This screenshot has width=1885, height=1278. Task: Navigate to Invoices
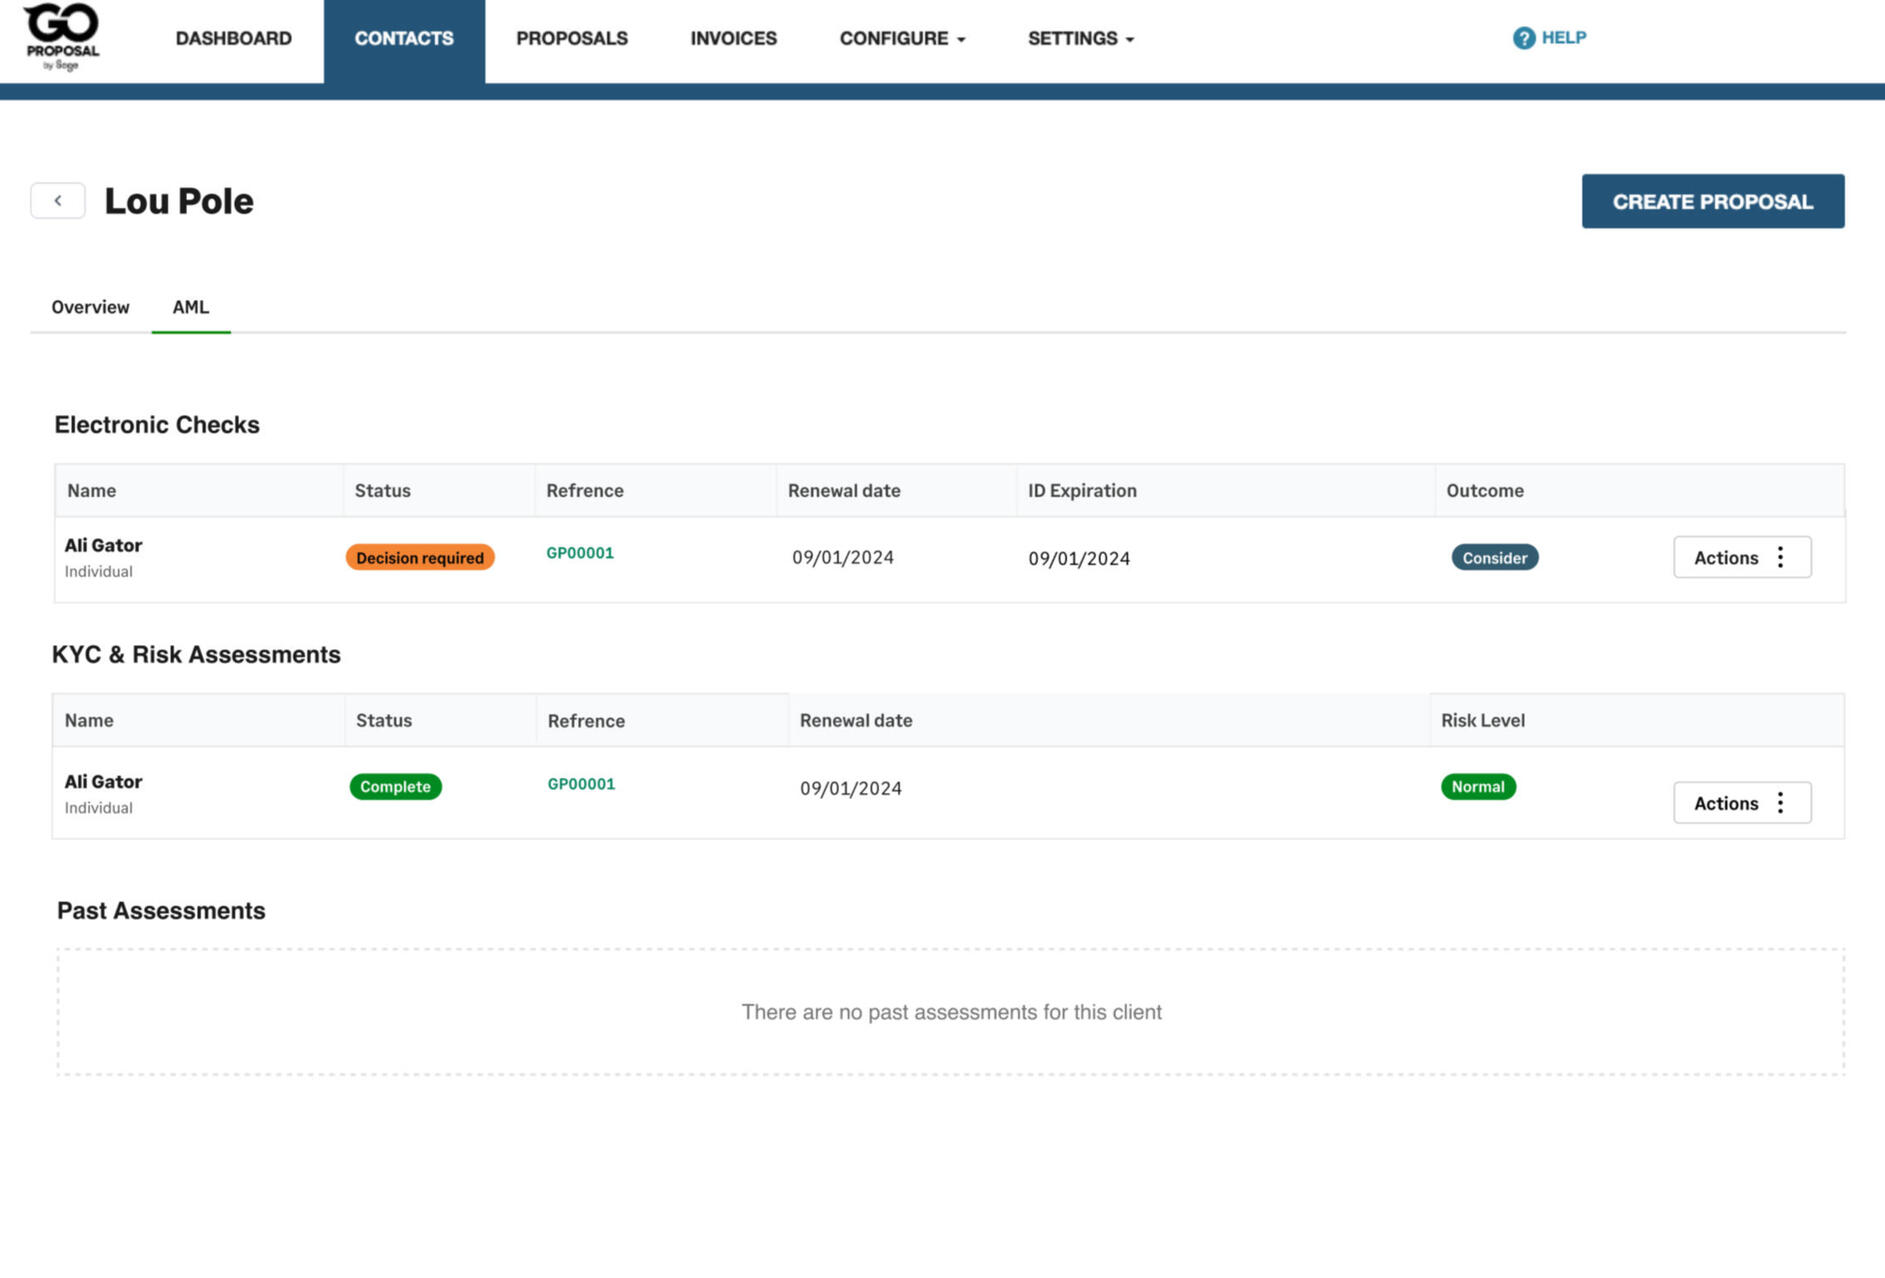[x=733, y=39]
